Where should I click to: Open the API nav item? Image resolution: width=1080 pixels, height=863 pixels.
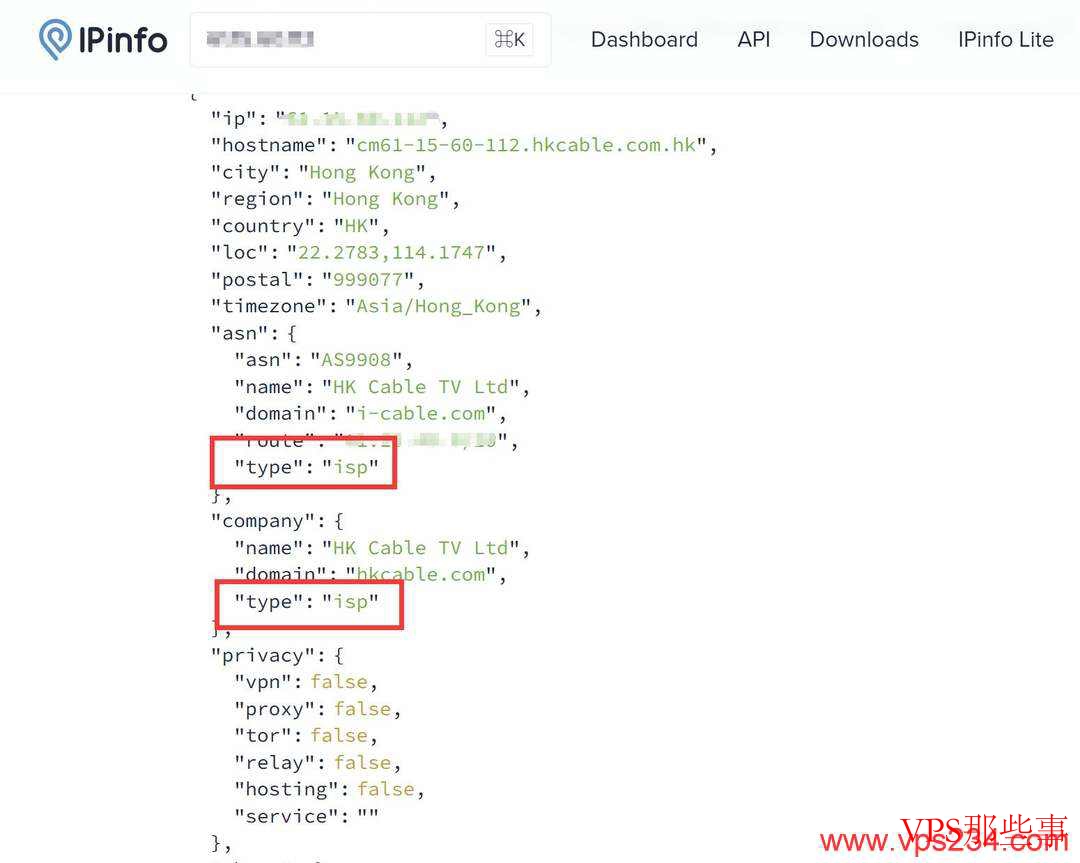(x=754, y=40)
